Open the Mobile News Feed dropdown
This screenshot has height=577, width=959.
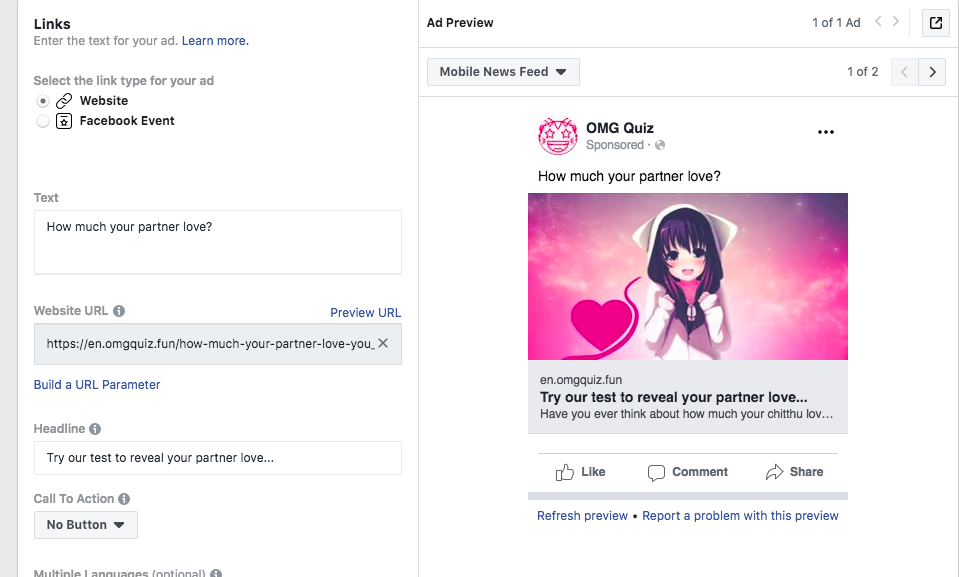pyautogui.click(x=503, y=72)
